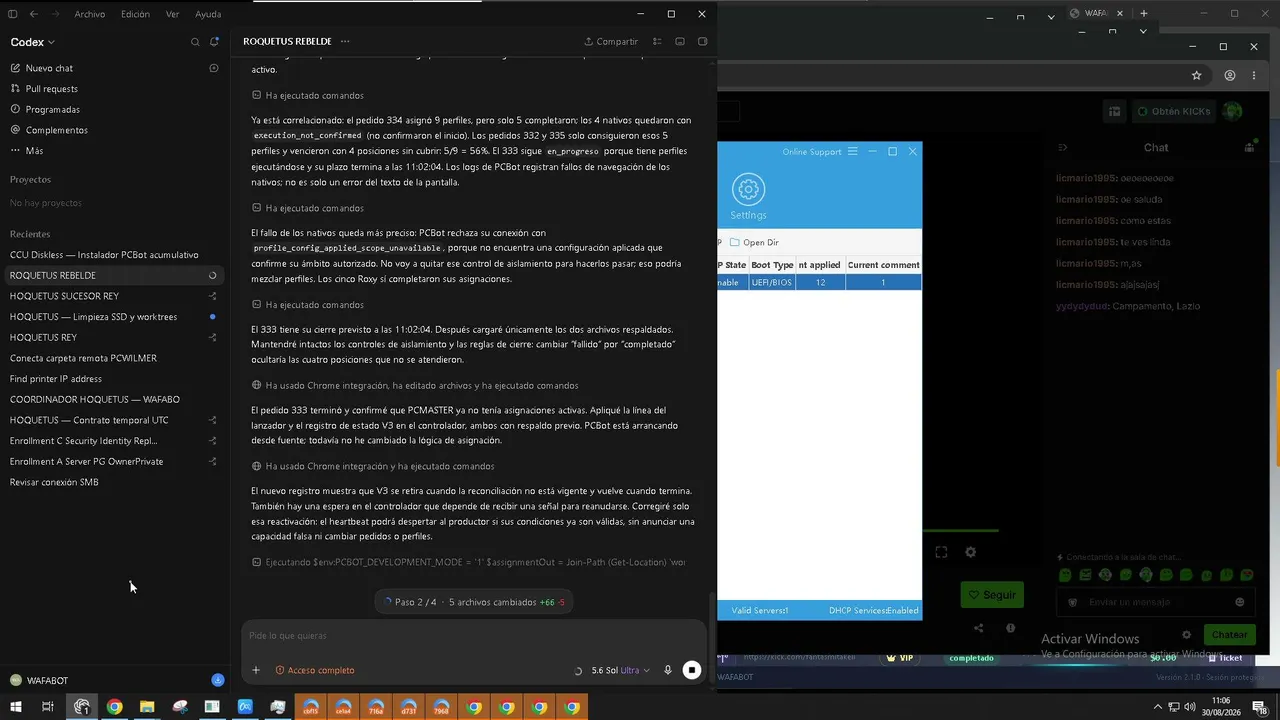
Task: Open Enrollment C Security Identity chat
Action: coord(83,441)
